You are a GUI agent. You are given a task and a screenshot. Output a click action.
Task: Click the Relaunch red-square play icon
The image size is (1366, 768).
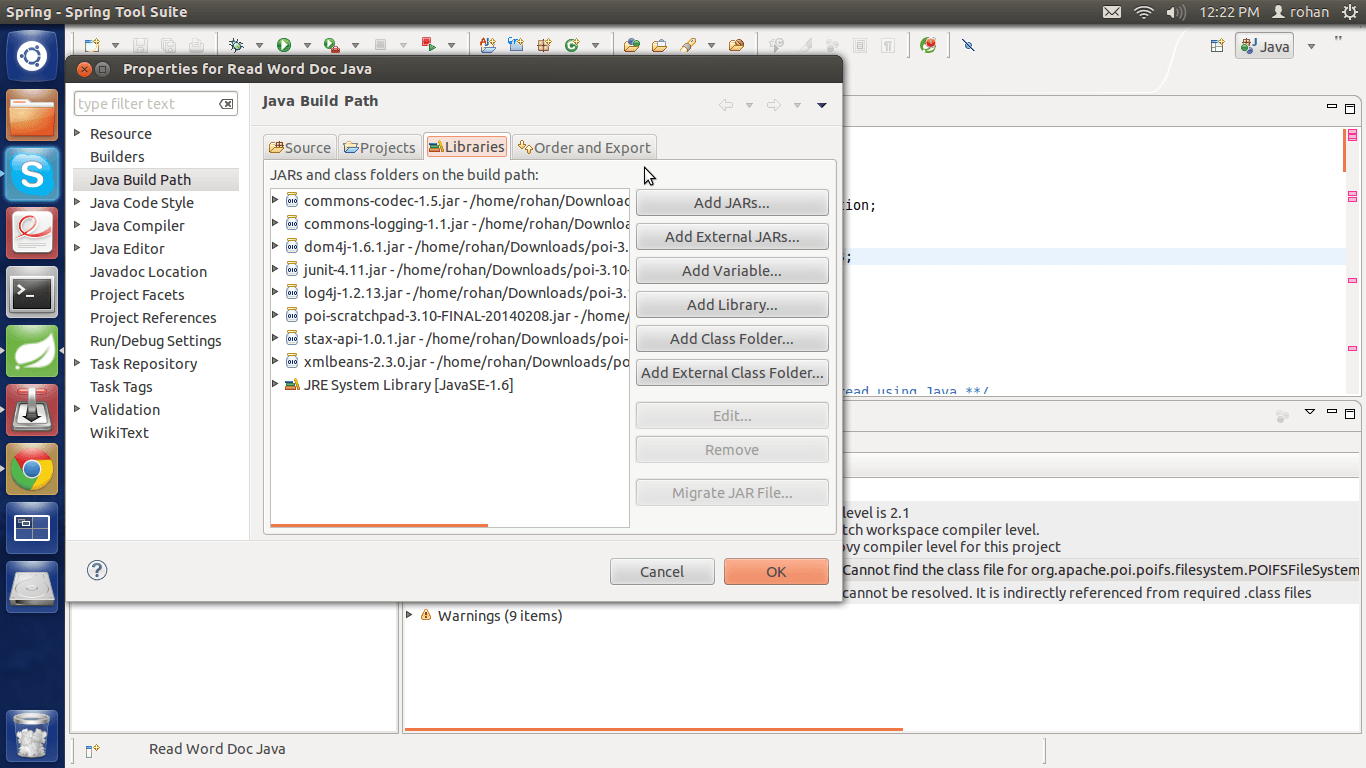pos(429,45)
